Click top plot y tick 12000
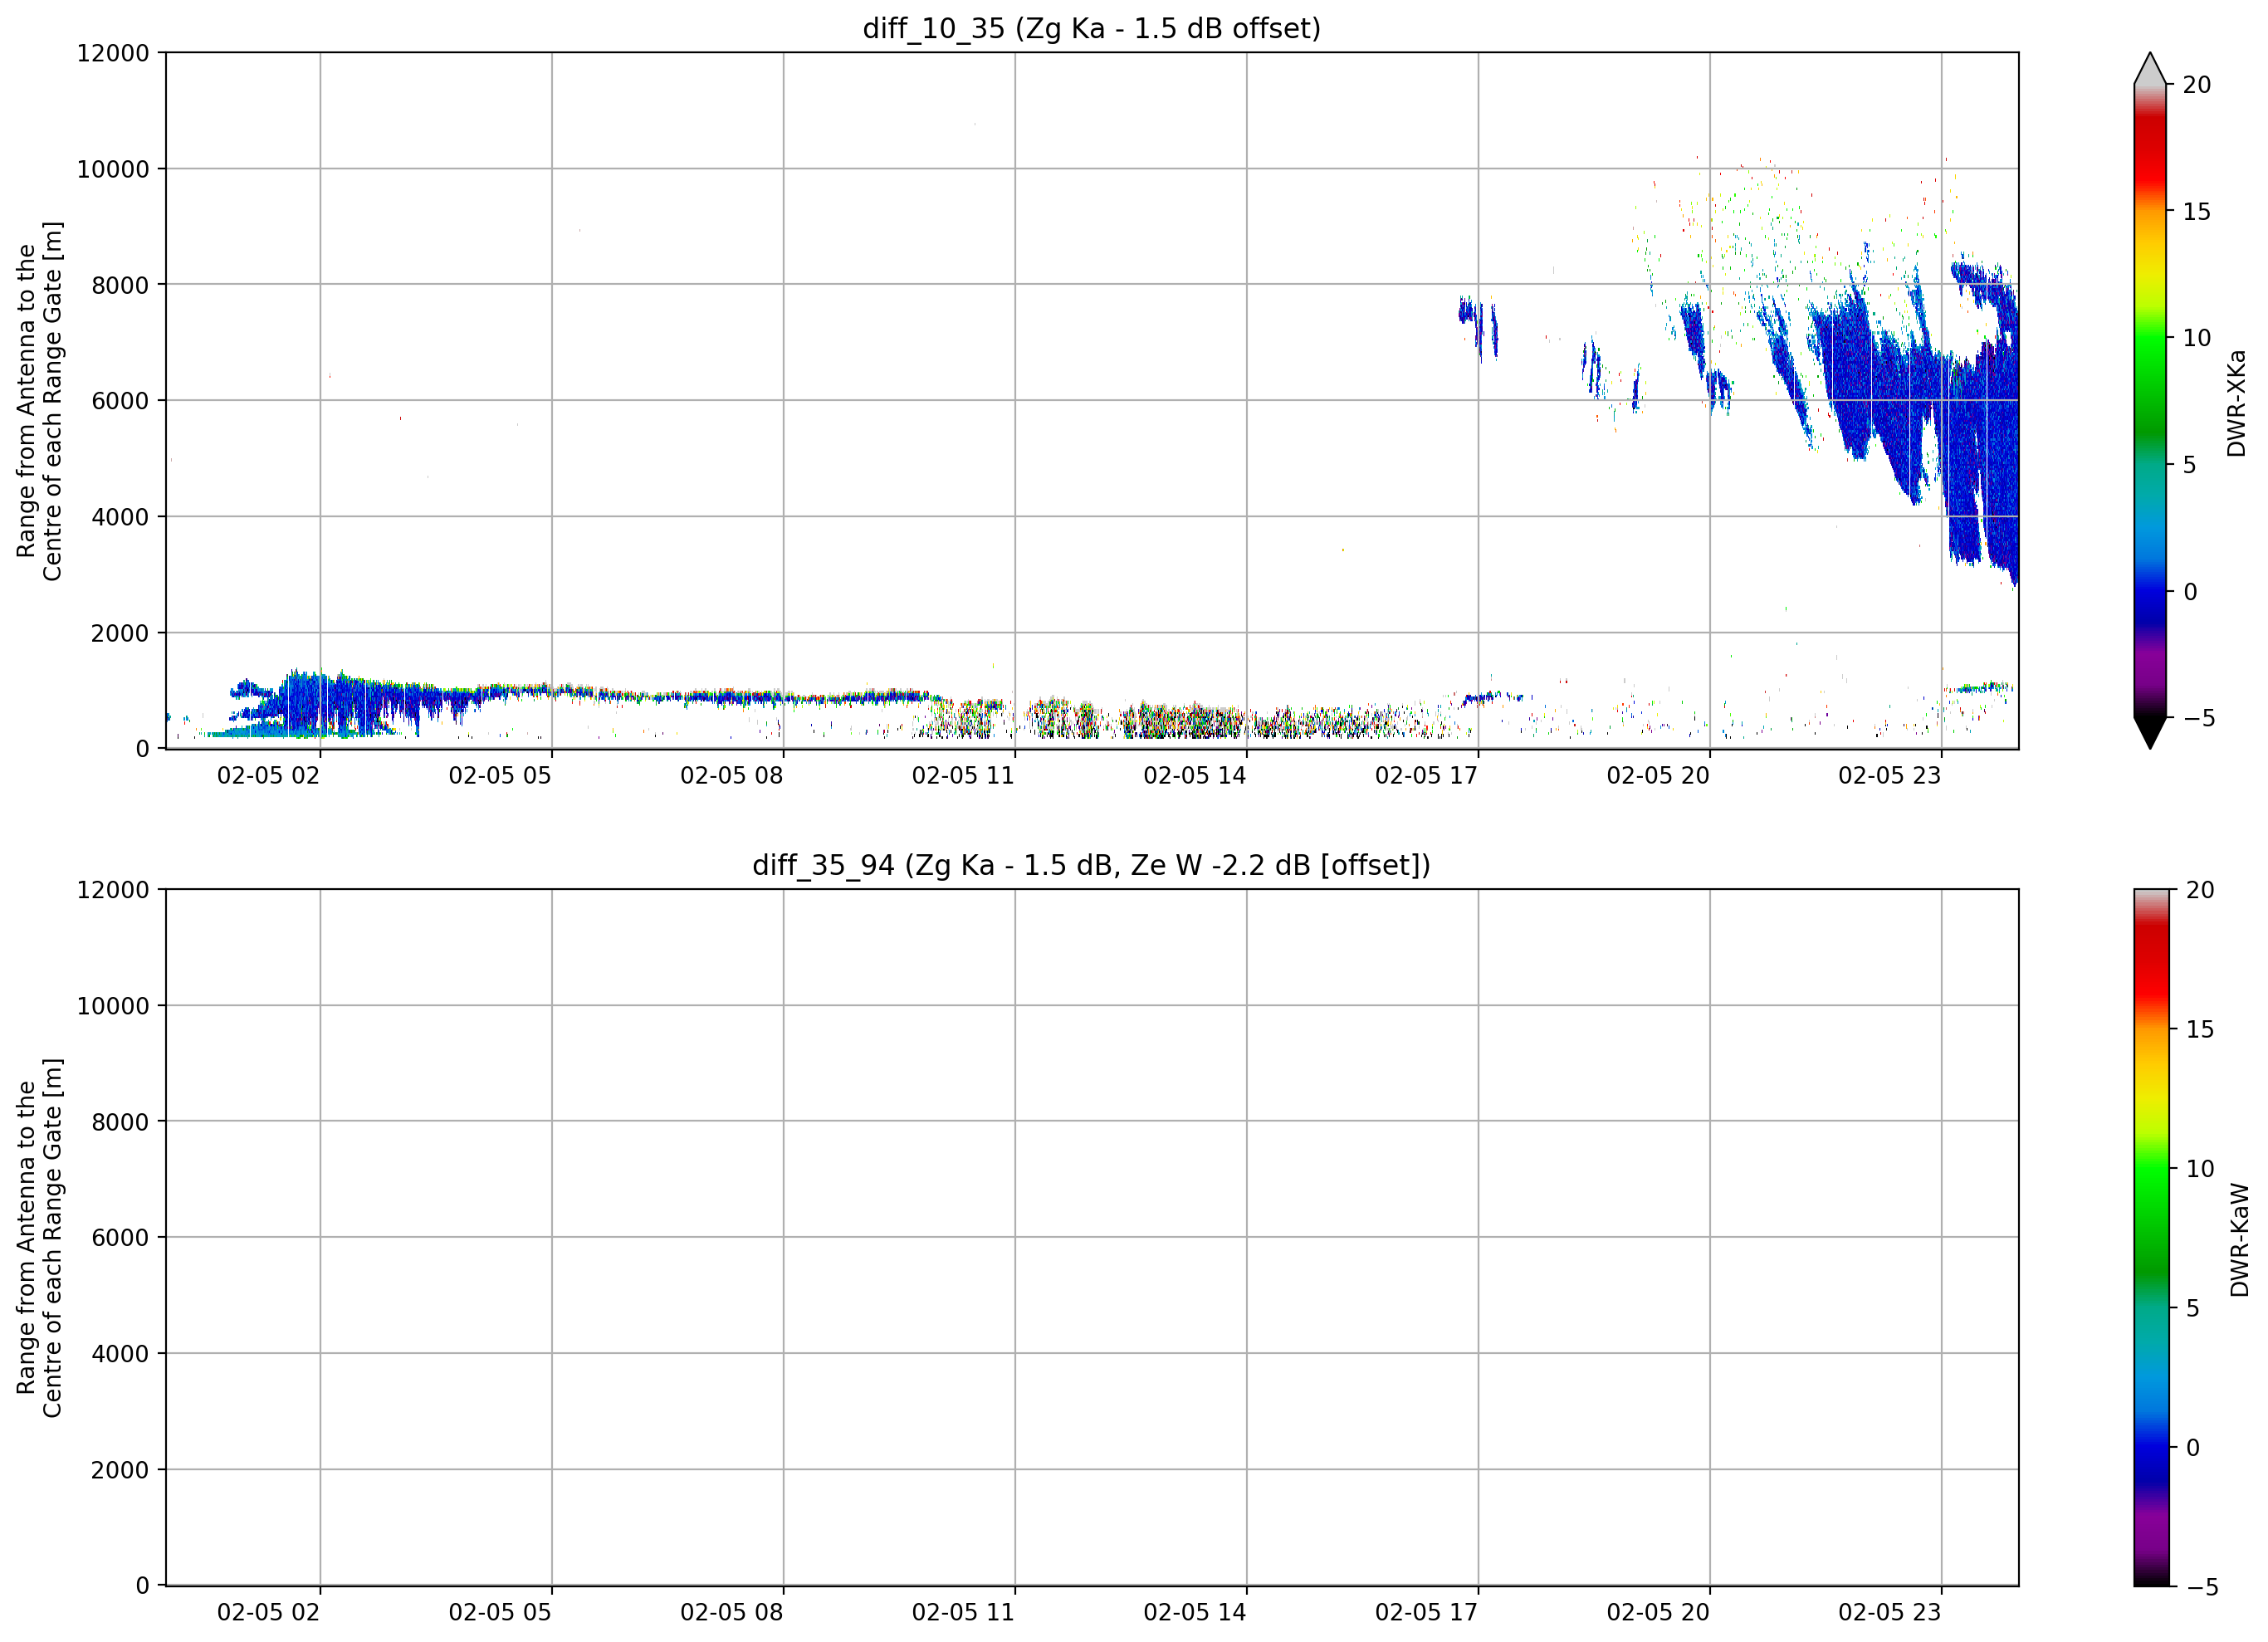Image resolution: width=2268 pixels, height=1642 pixels. 113,53
